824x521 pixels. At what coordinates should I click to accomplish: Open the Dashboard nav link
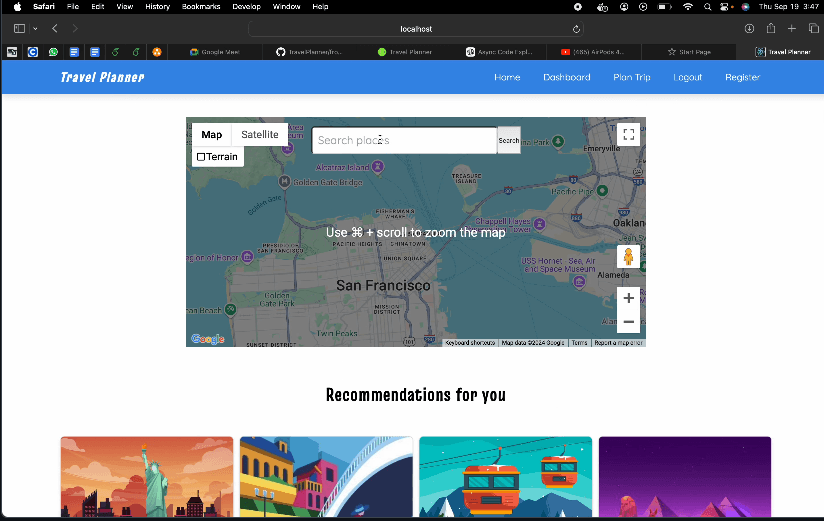[x=566, y=77]
